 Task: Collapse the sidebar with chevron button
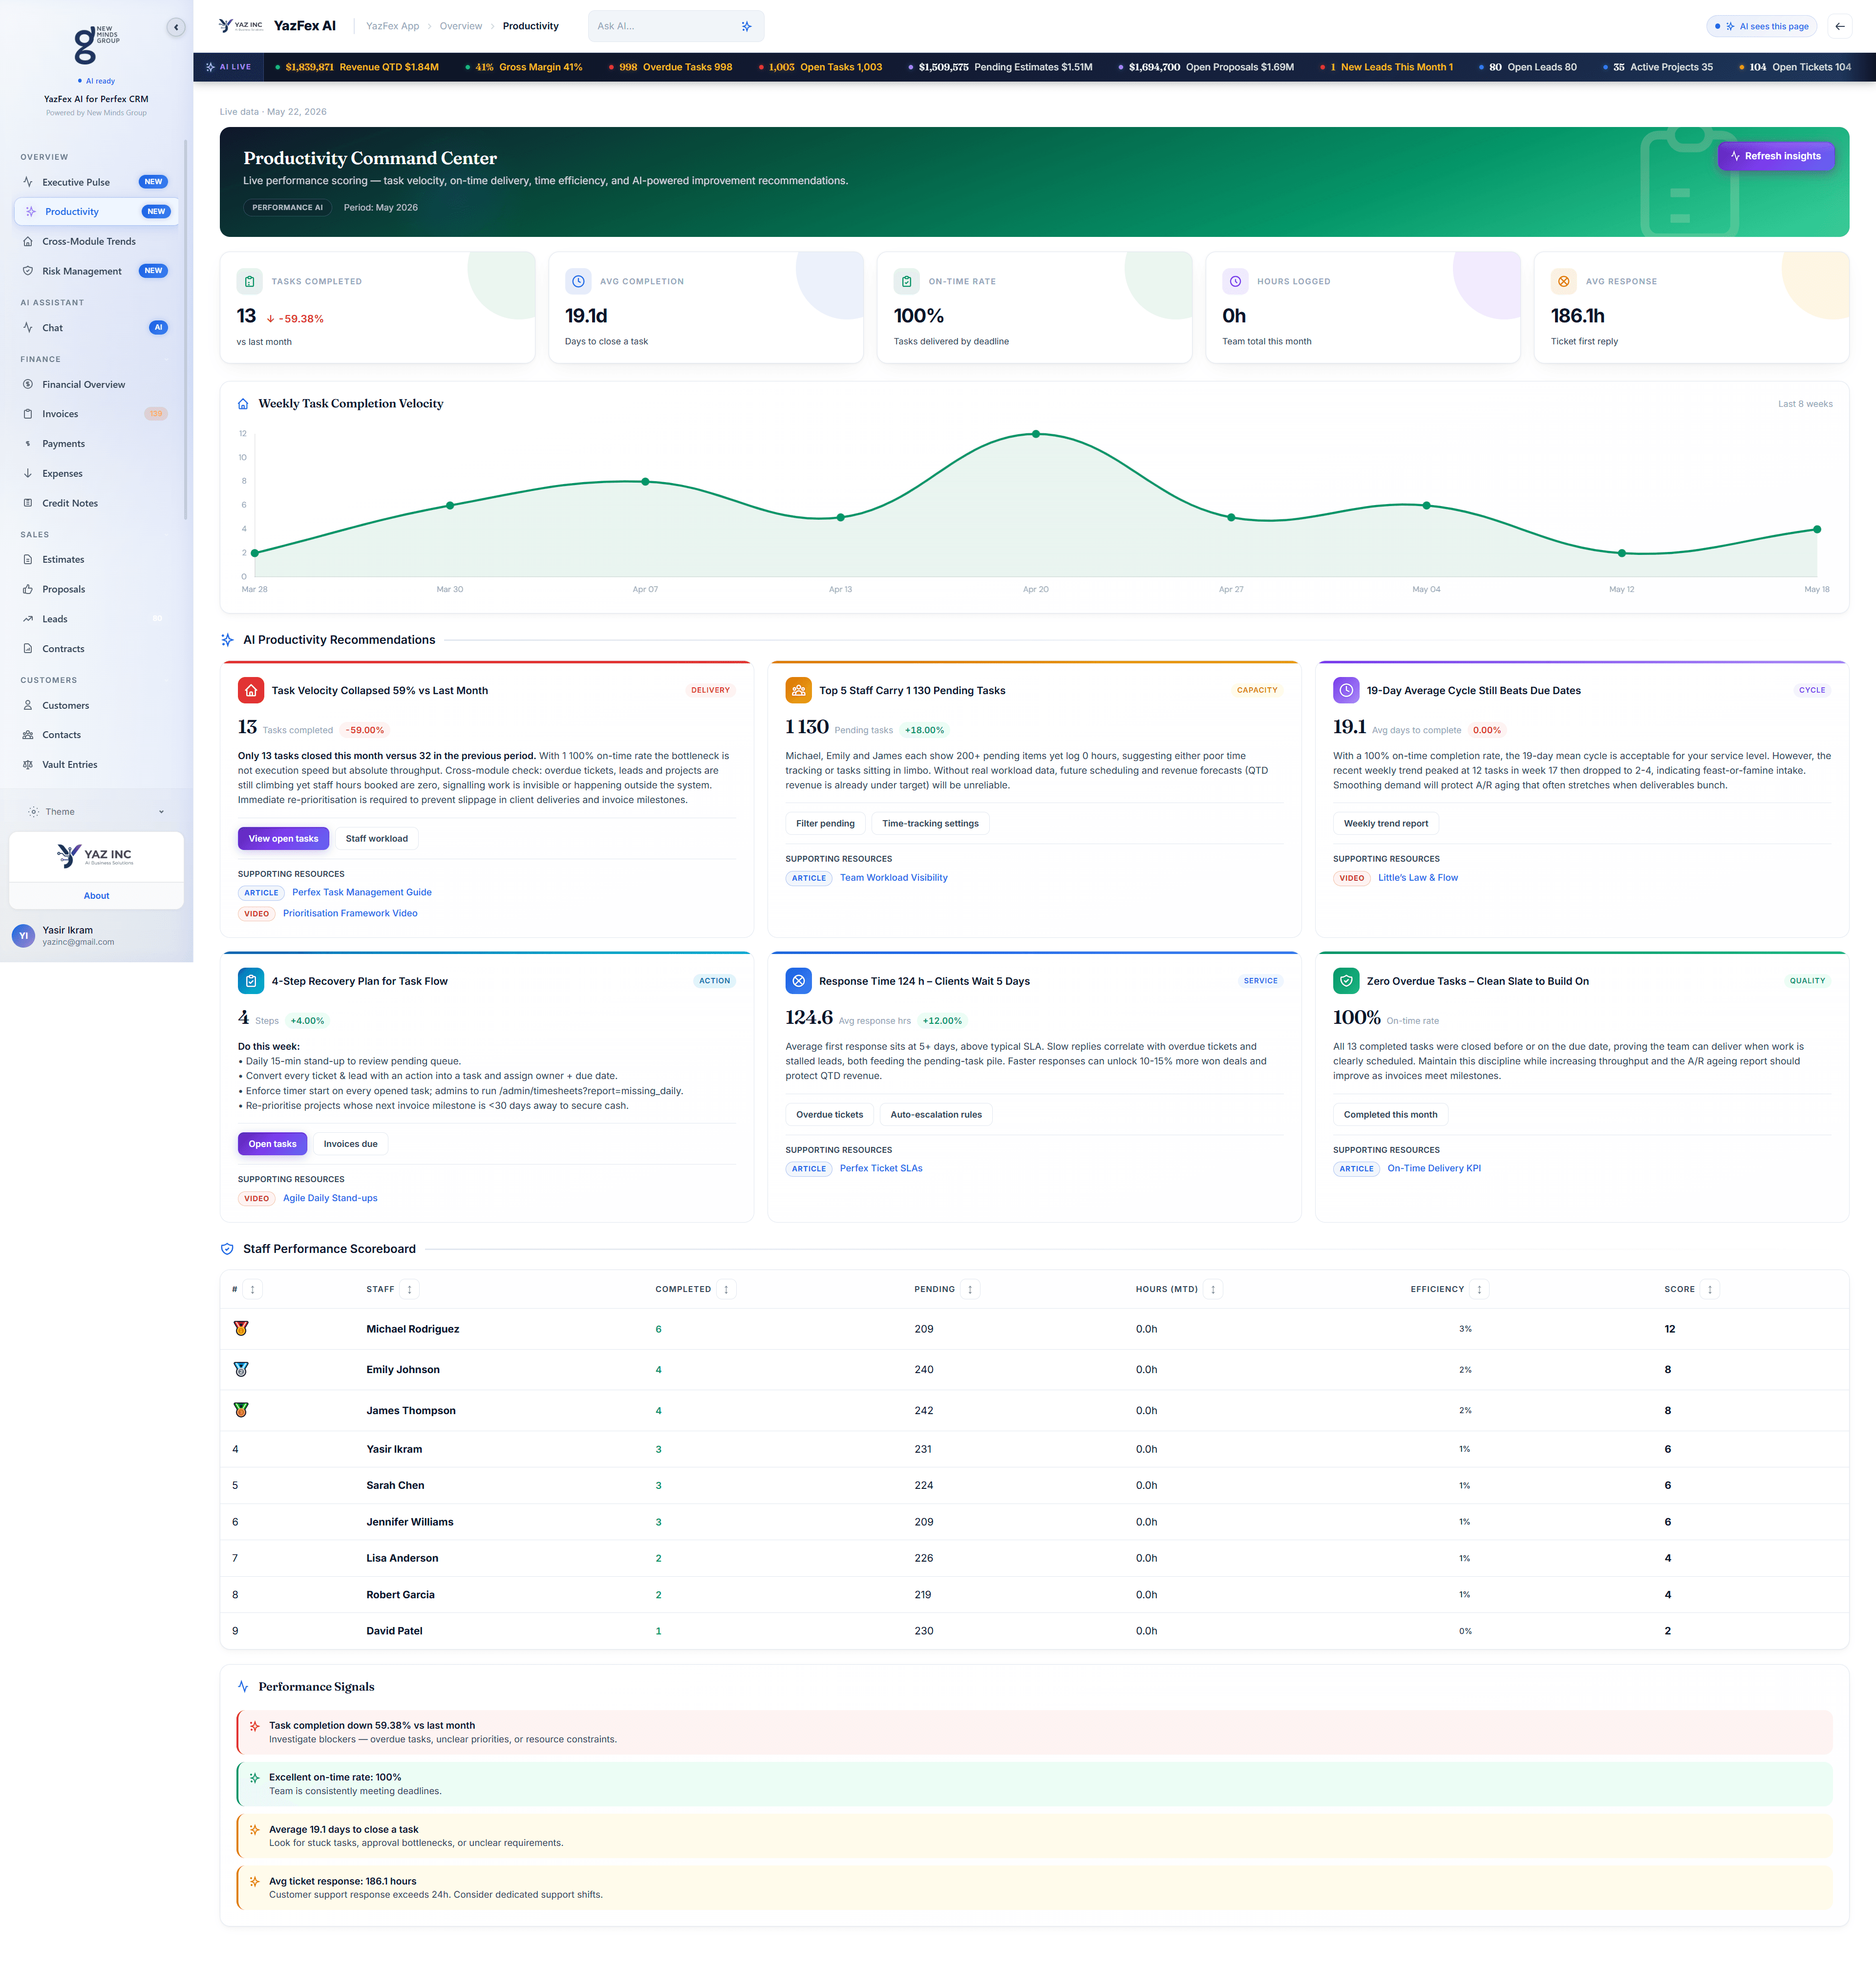[176, 27]
